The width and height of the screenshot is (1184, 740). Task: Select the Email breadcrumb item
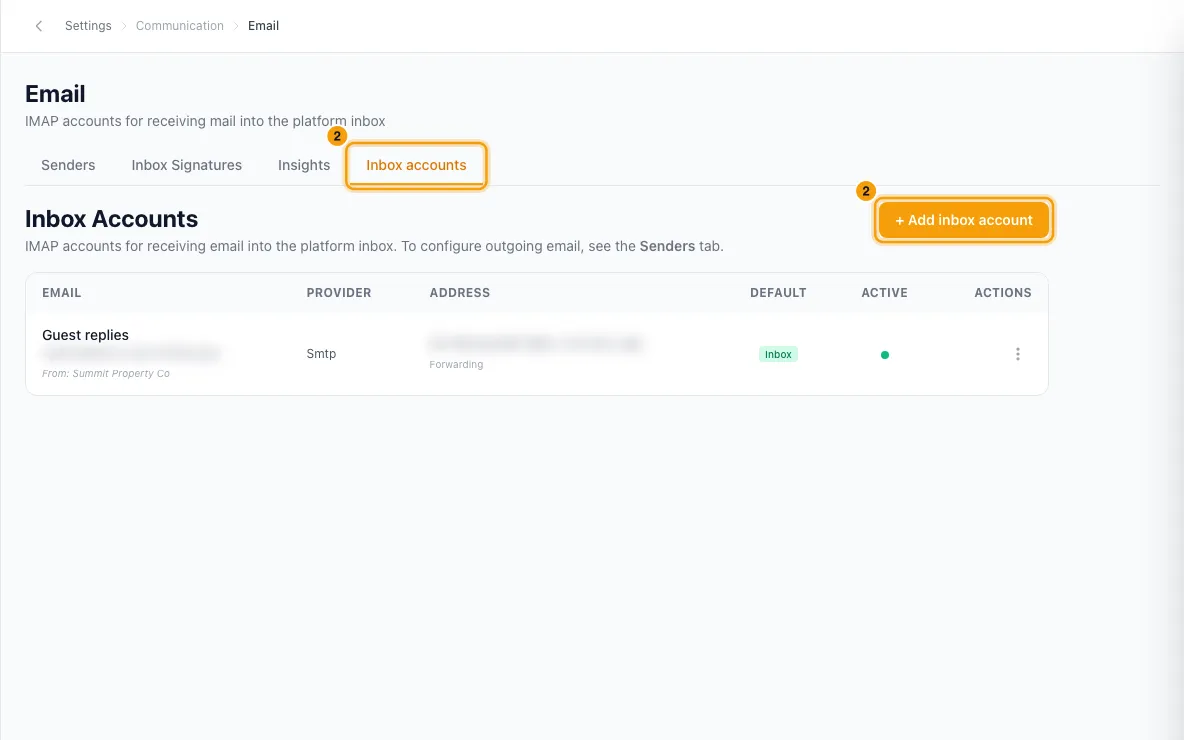point(264,26)
